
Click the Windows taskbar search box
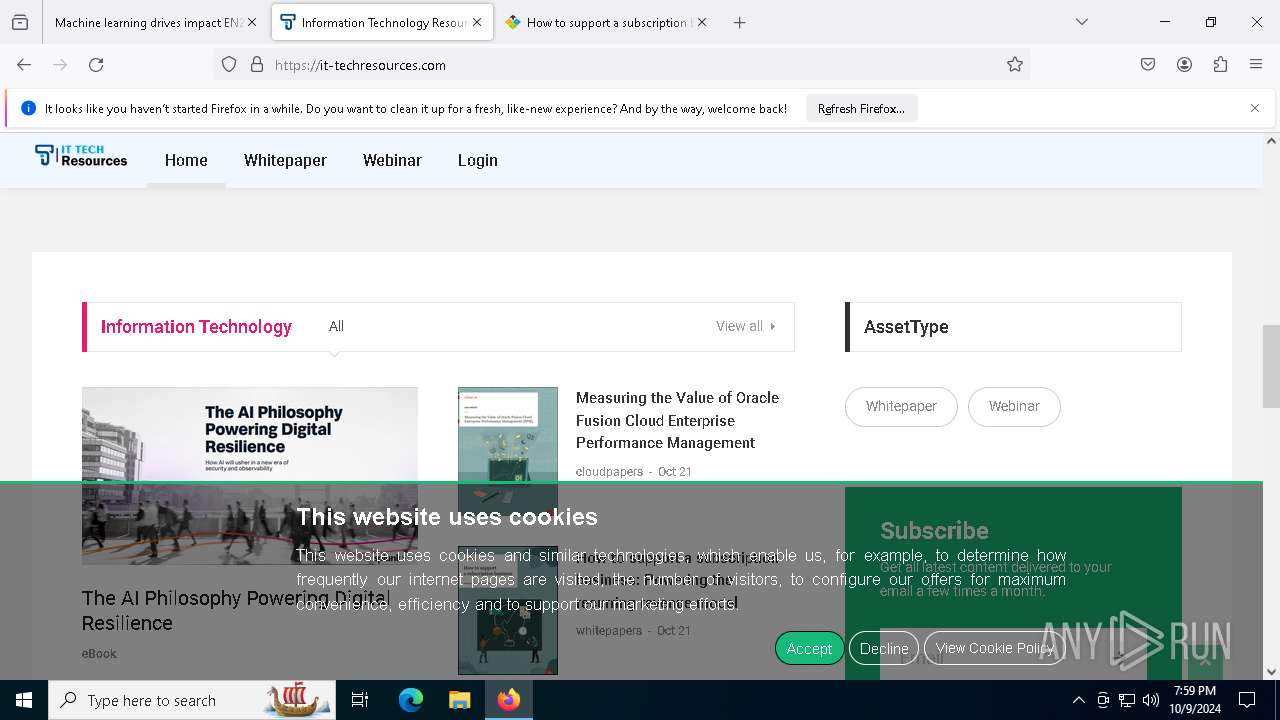tap(192, 700)
